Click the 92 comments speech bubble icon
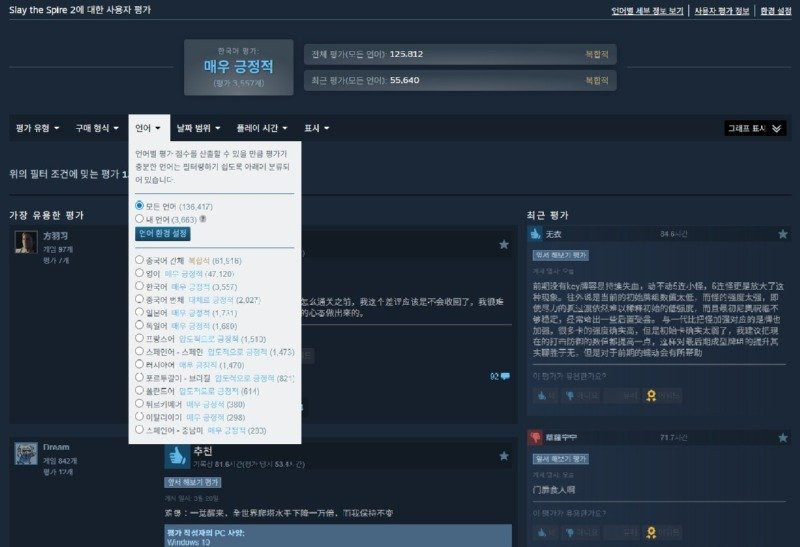 click(x=505, y=376)
